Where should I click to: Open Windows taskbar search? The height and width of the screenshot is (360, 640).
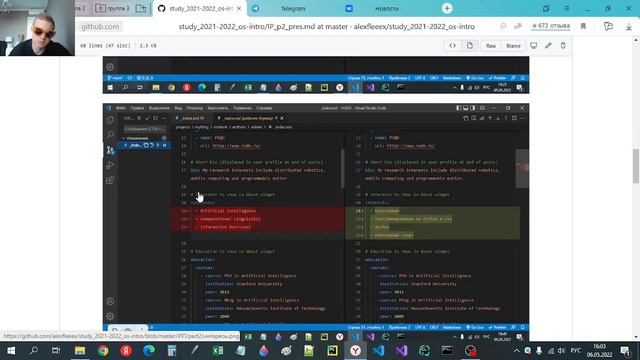(34, 351)
